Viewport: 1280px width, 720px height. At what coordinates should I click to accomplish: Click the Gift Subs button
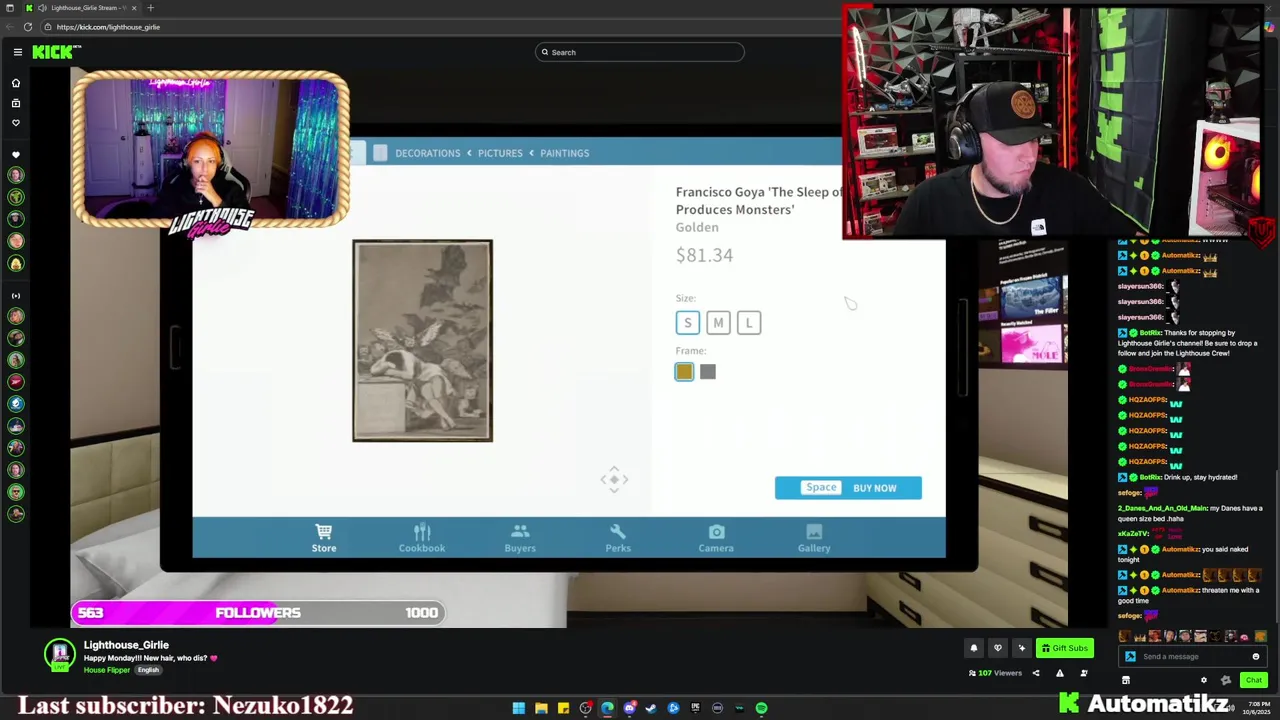tap(1064, 648)
